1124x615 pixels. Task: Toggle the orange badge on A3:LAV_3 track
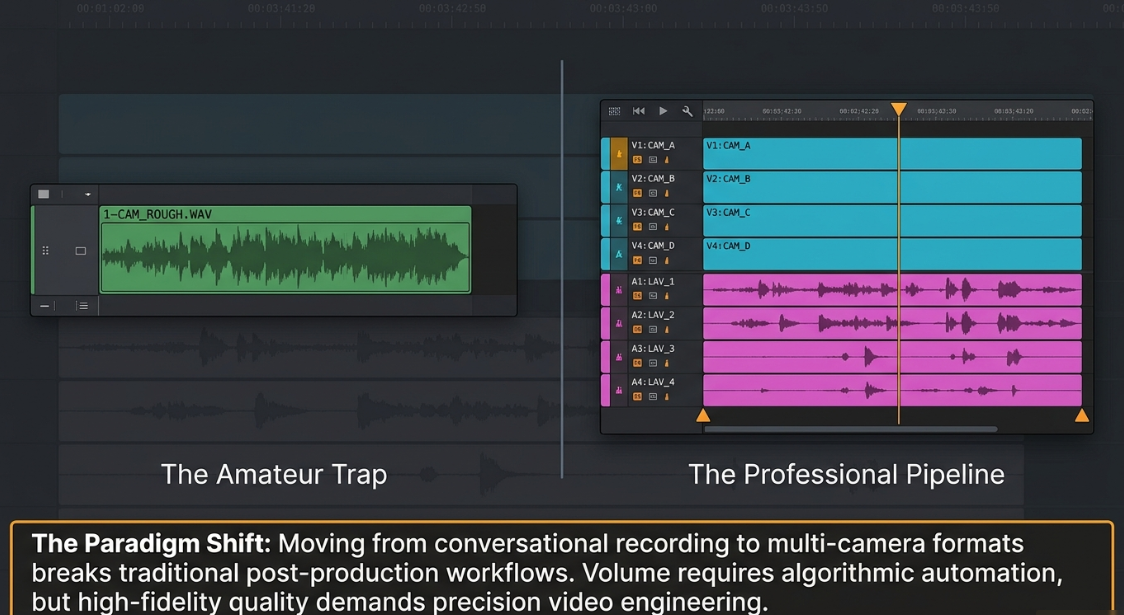pyautogui.click(x=637, y=363)
